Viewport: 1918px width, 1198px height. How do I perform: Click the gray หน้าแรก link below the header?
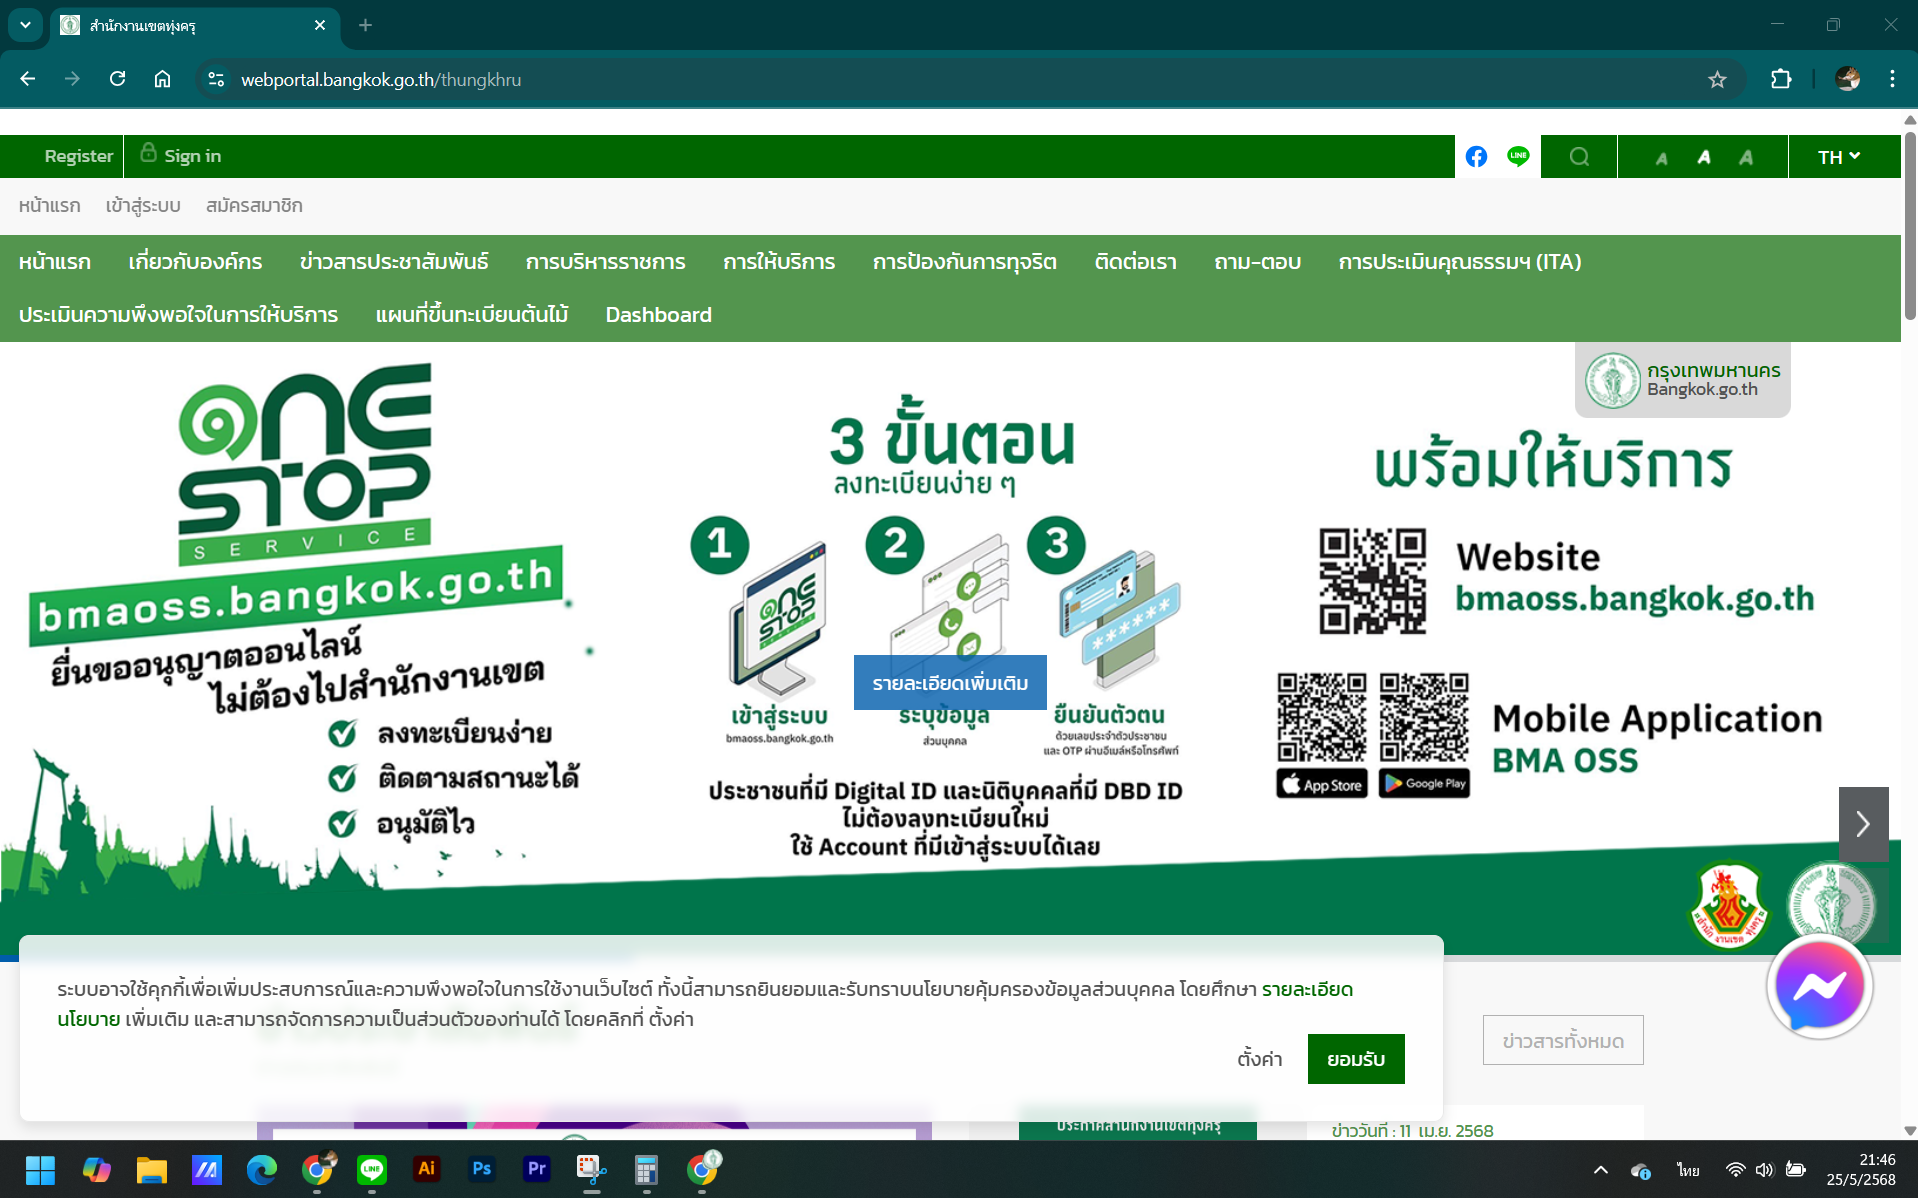pos(49,206)
